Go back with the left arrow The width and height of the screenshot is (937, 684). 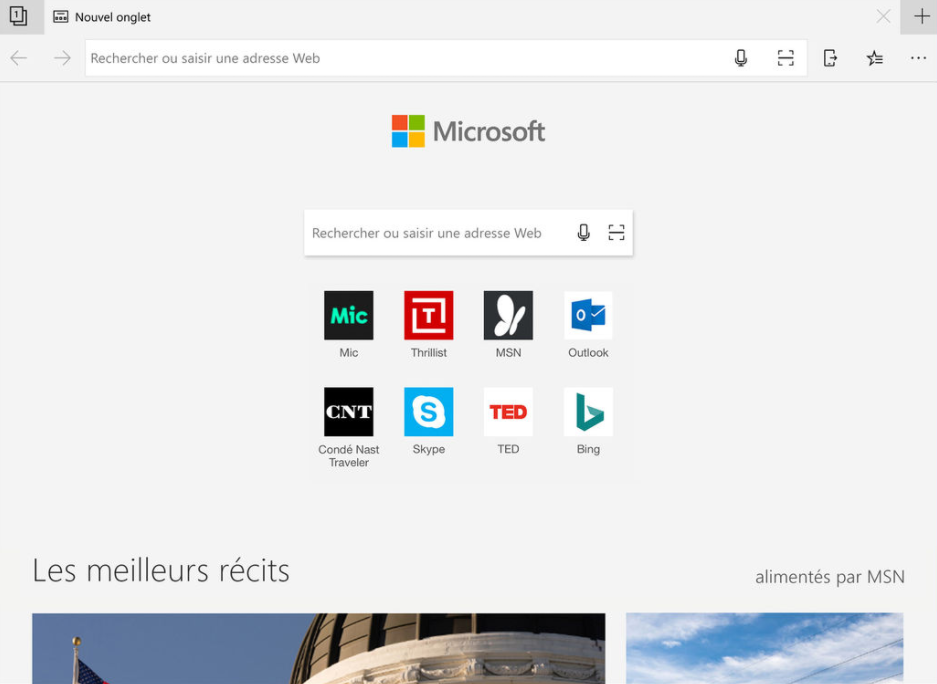(x=19, y=58)
